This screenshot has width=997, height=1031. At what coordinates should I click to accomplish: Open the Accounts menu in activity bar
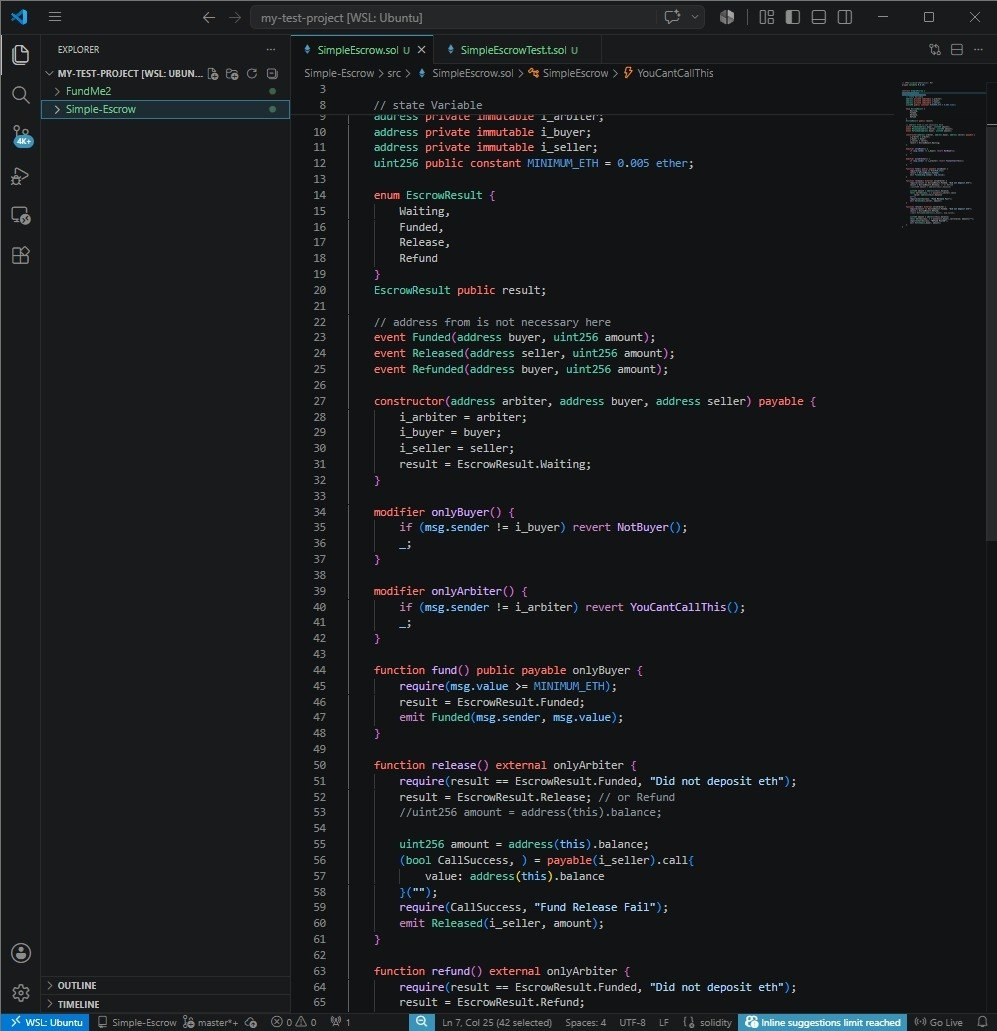[20, 953]
